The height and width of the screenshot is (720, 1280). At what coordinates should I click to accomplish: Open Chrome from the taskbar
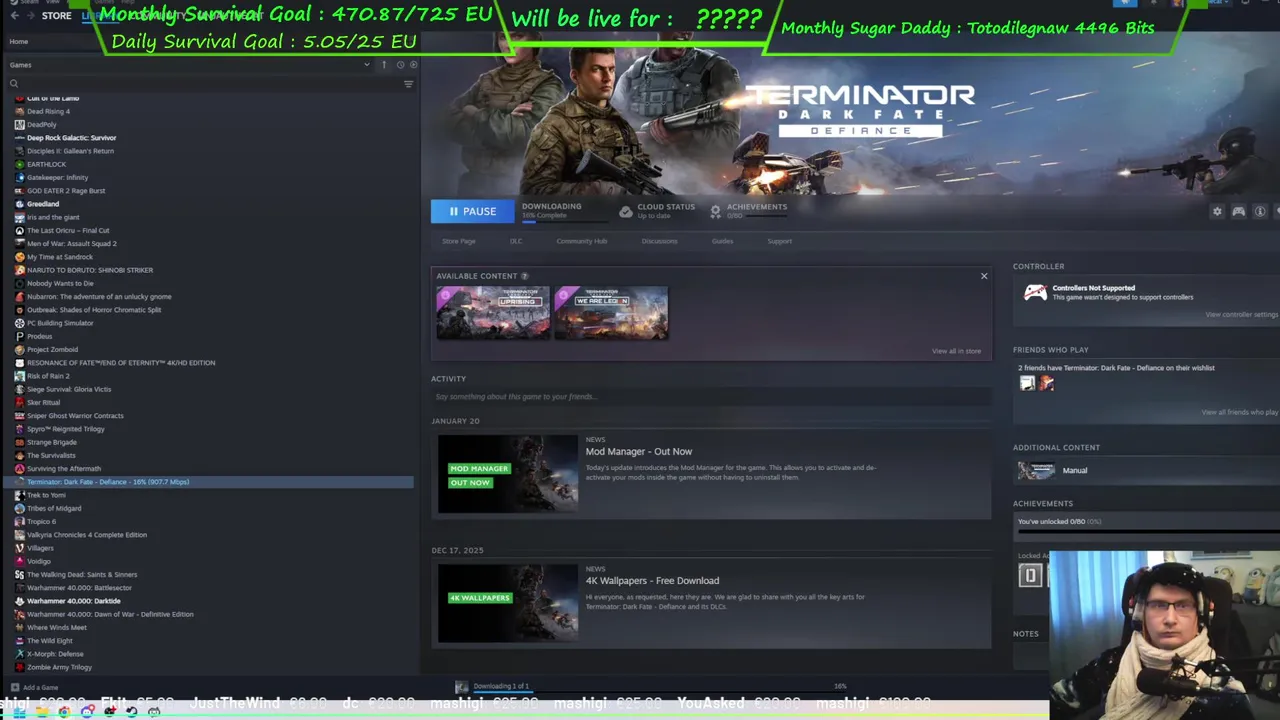pos(65,711)
